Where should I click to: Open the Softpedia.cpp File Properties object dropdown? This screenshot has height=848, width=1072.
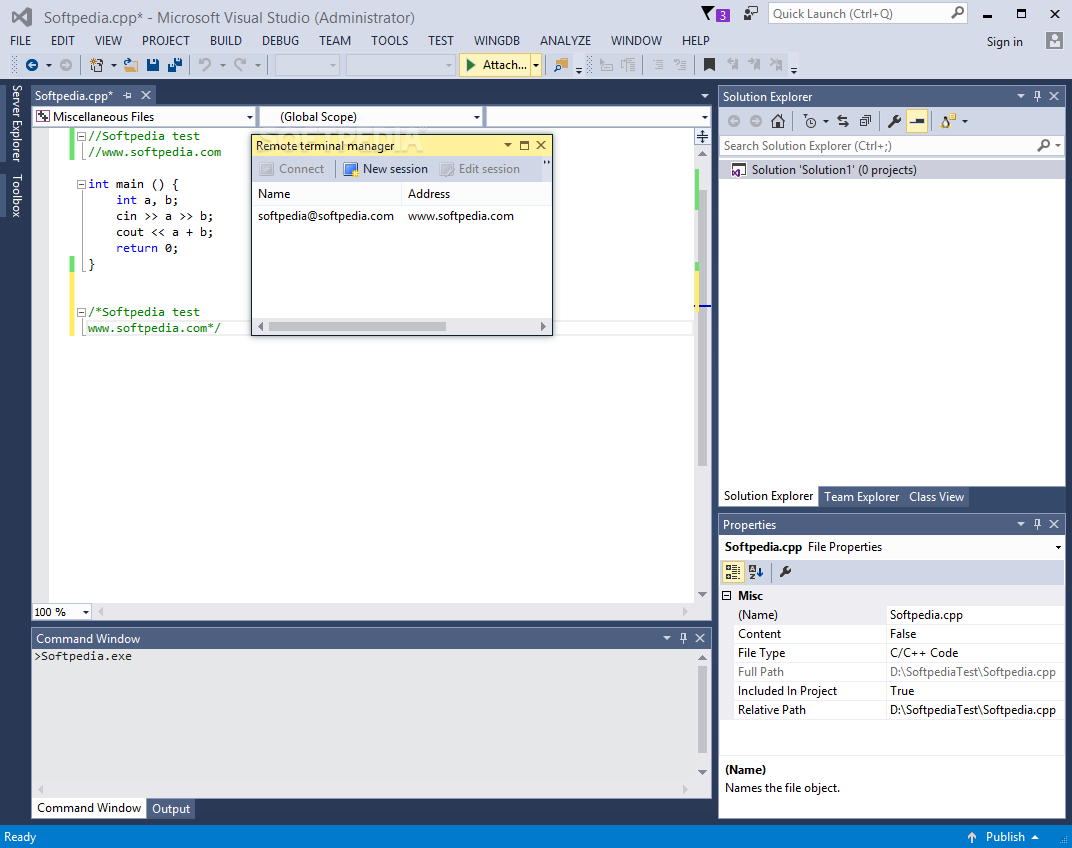coord(1058,547)
